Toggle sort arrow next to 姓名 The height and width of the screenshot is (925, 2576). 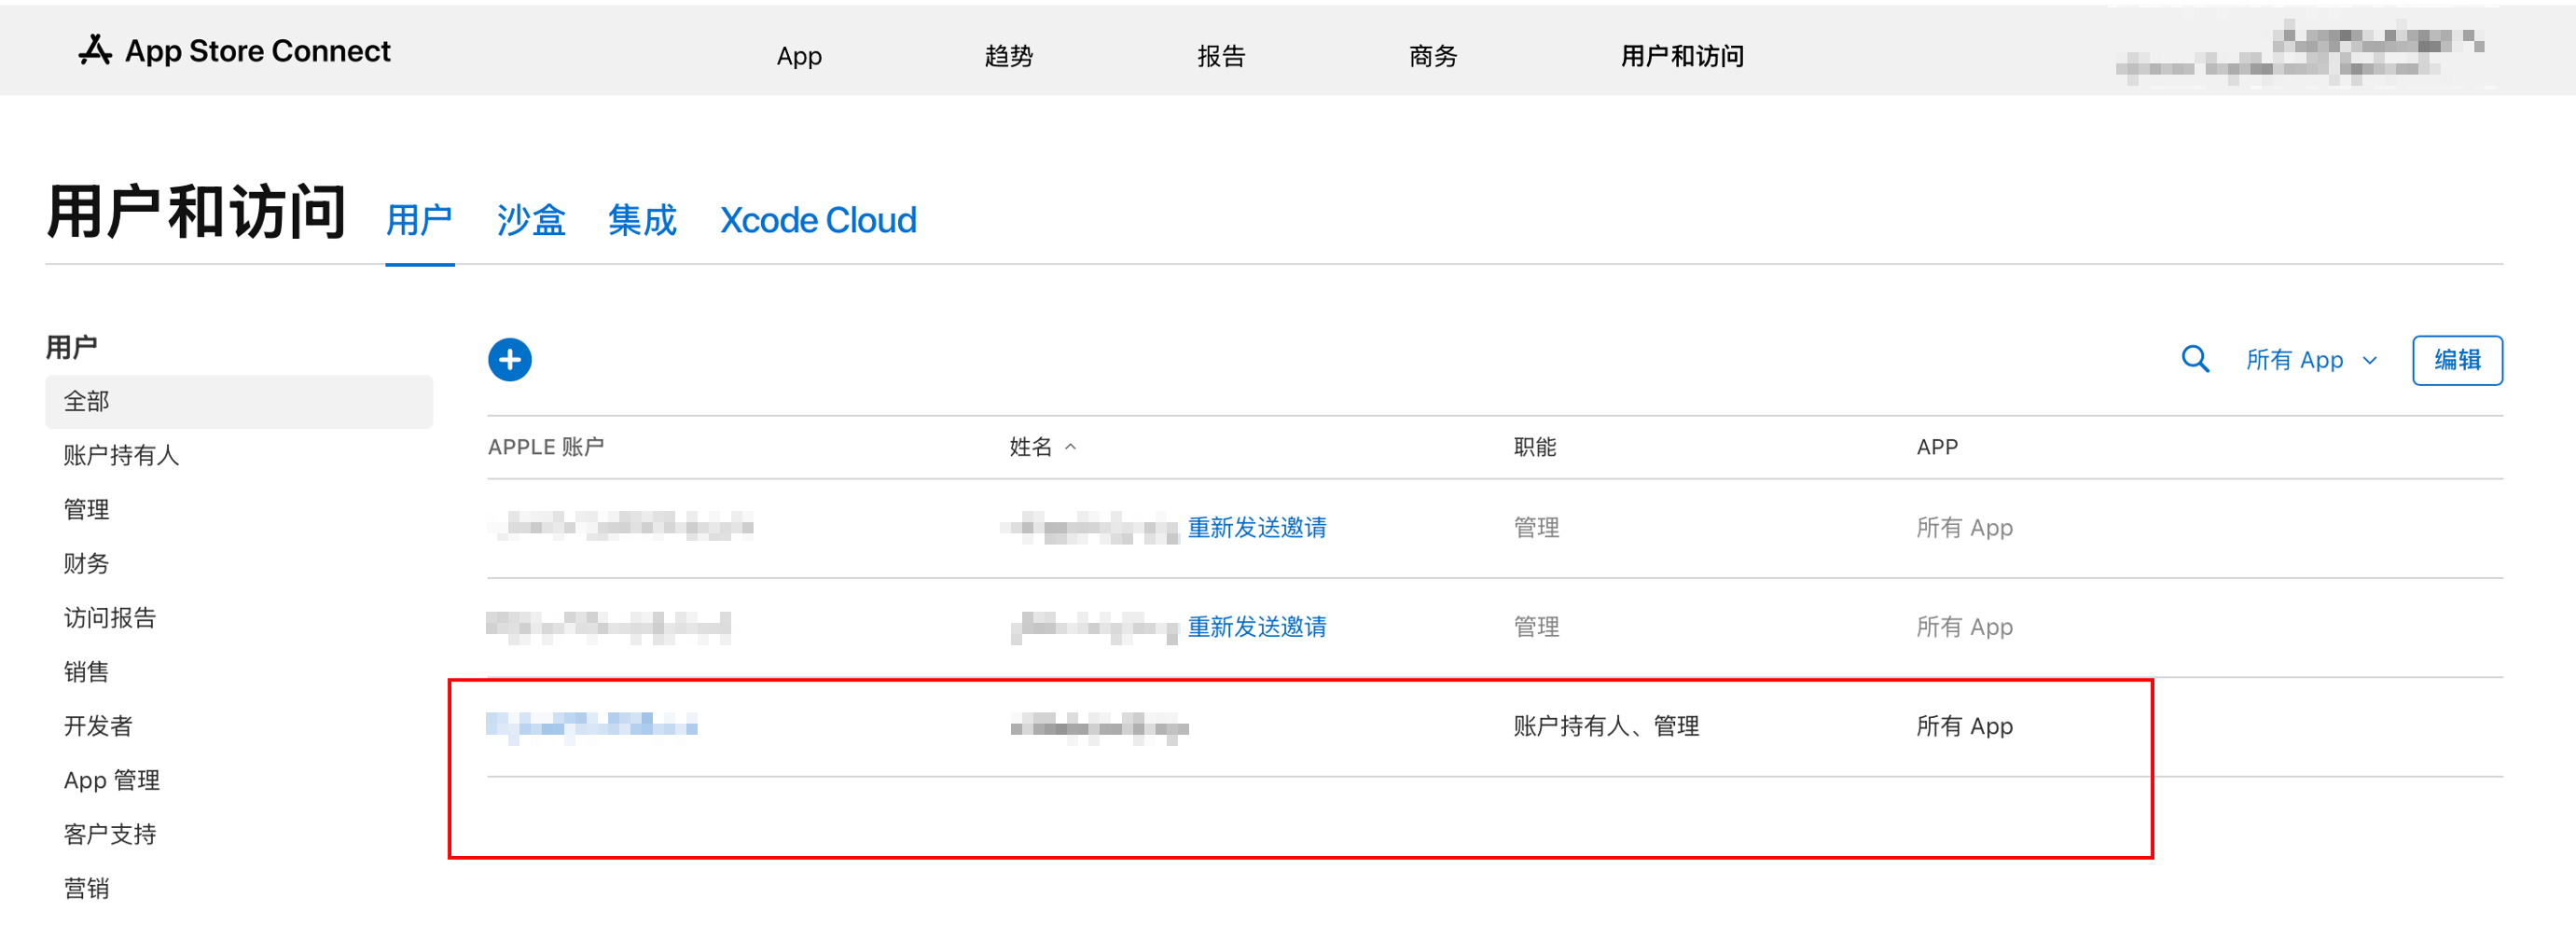1070,447
